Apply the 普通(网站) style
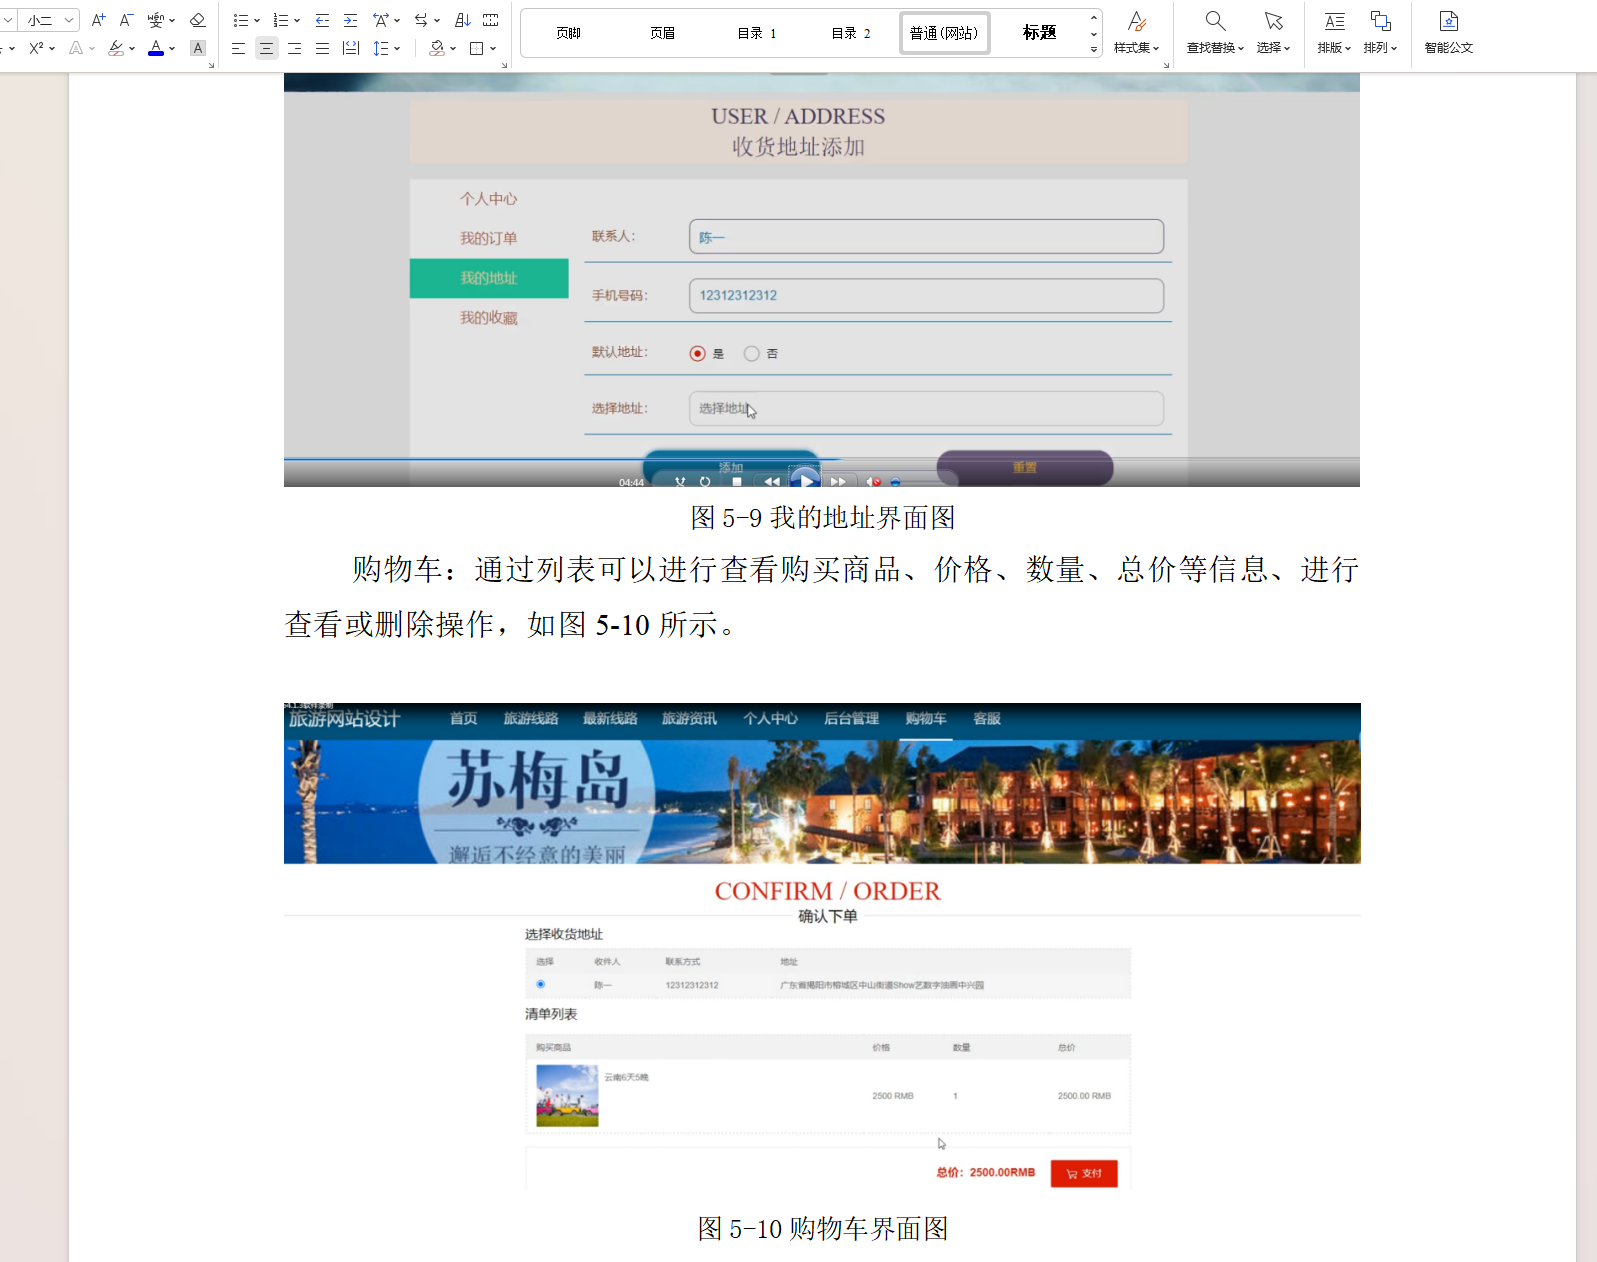The height and width of the screenshot is (1262, 1597). point(945,33)
